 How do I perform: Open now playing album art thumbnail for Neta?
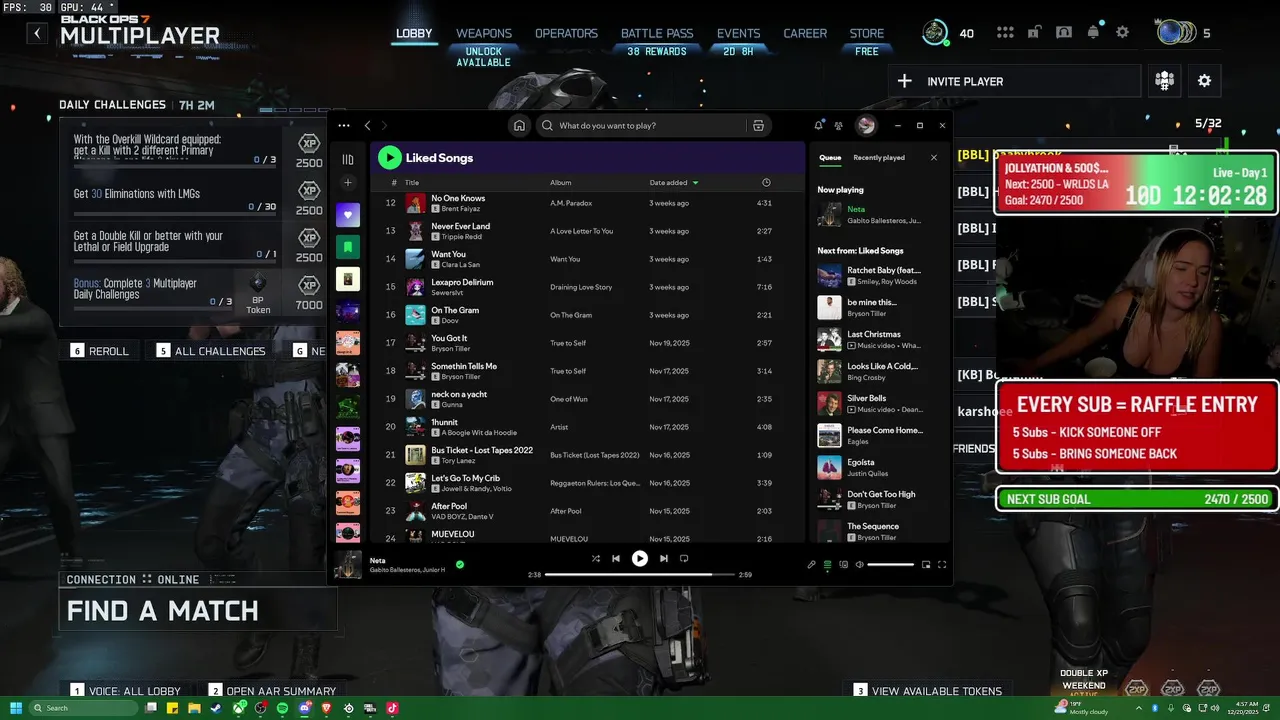(347, 564)
